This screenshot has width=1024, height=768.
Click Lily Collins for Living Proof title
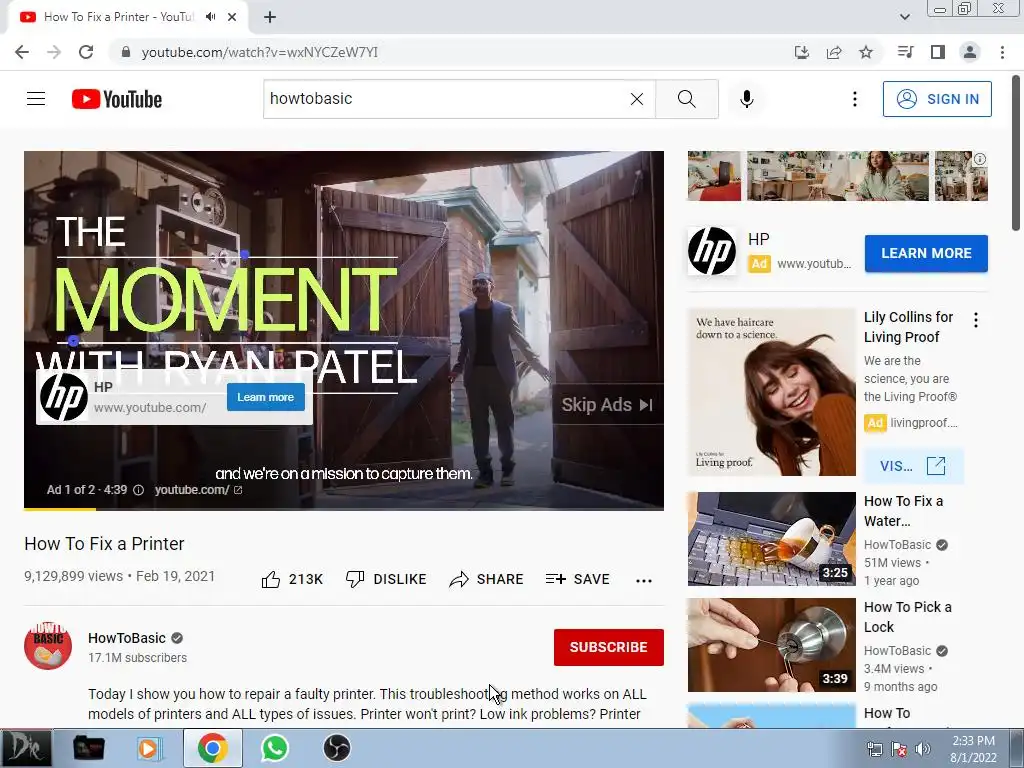click(908, 327)
